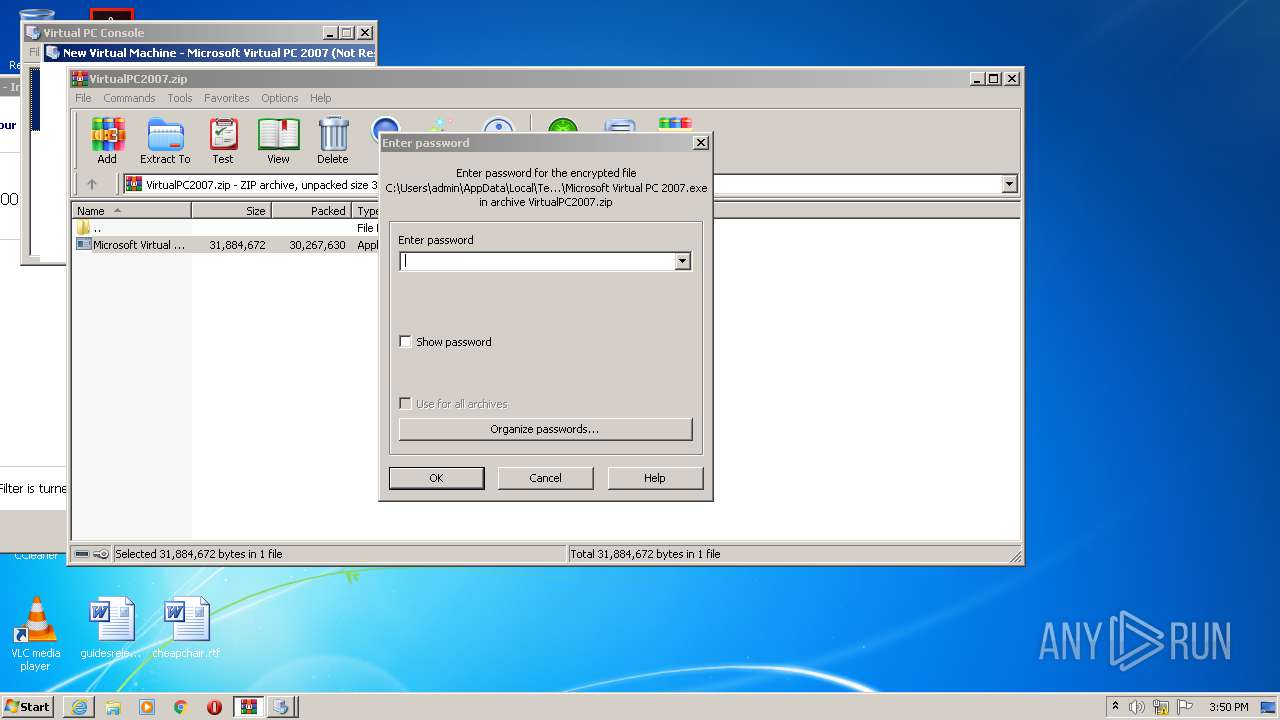Select the guidesrelev document on desktop
This screenshot has width=1280, height=720.
(111, 628)
